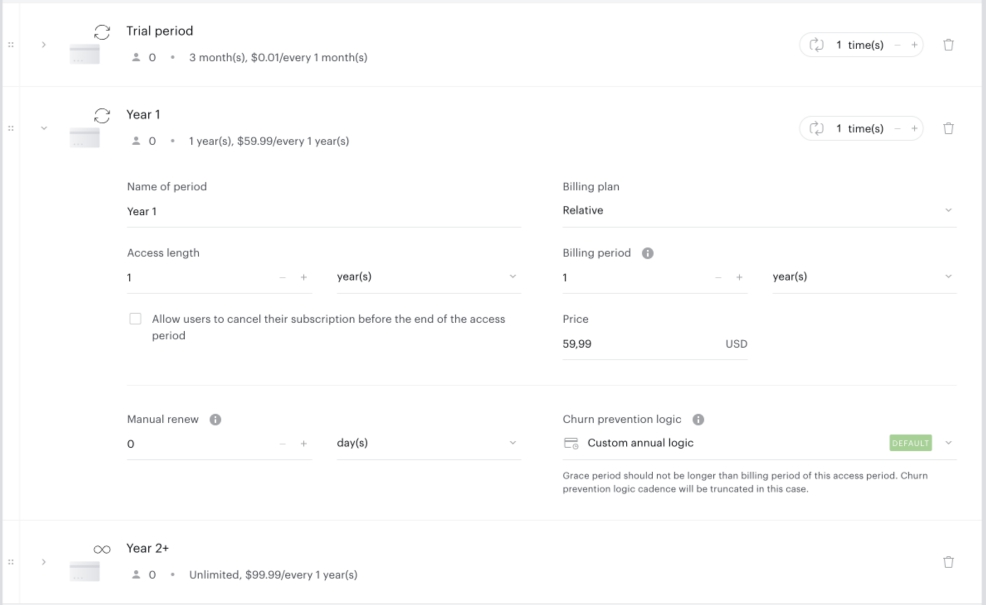Decrease Year 1 repeat times with minus
This screenshot has height=605, width=986.
click(897, 128)
